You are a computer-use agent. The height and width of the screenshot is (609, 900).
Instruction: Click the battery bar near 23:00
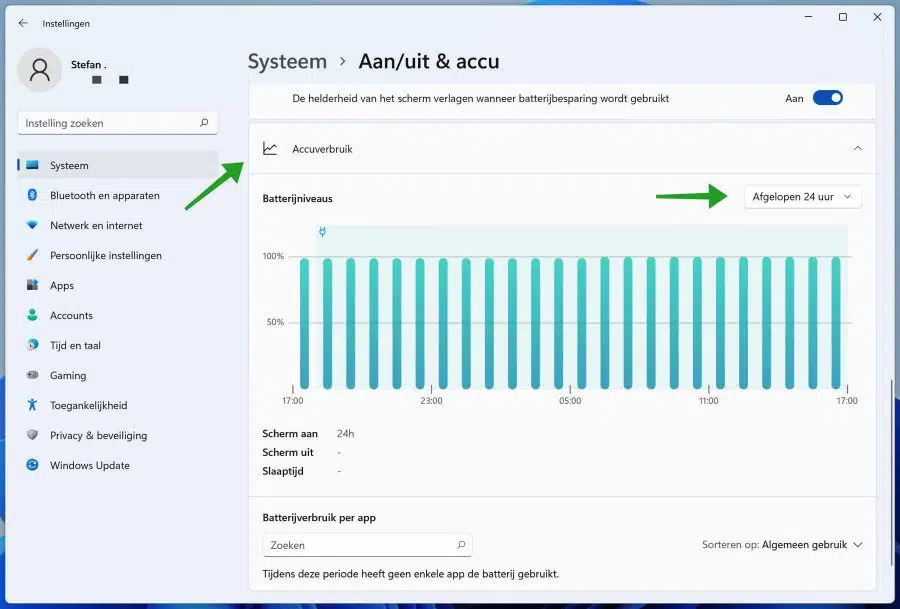[420, 323]
